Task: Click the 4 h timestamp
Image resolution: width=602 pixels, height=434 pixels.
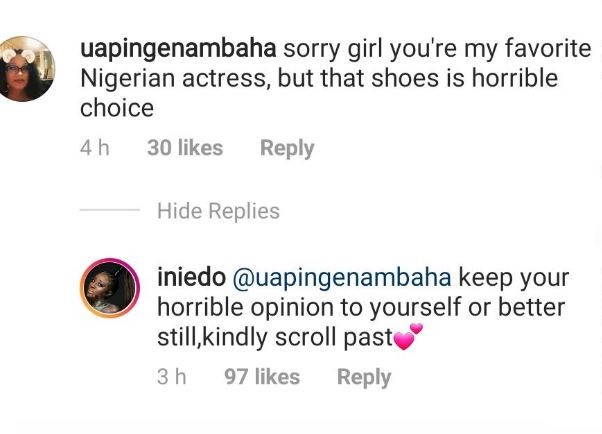Action: click(x=93, y=148)
